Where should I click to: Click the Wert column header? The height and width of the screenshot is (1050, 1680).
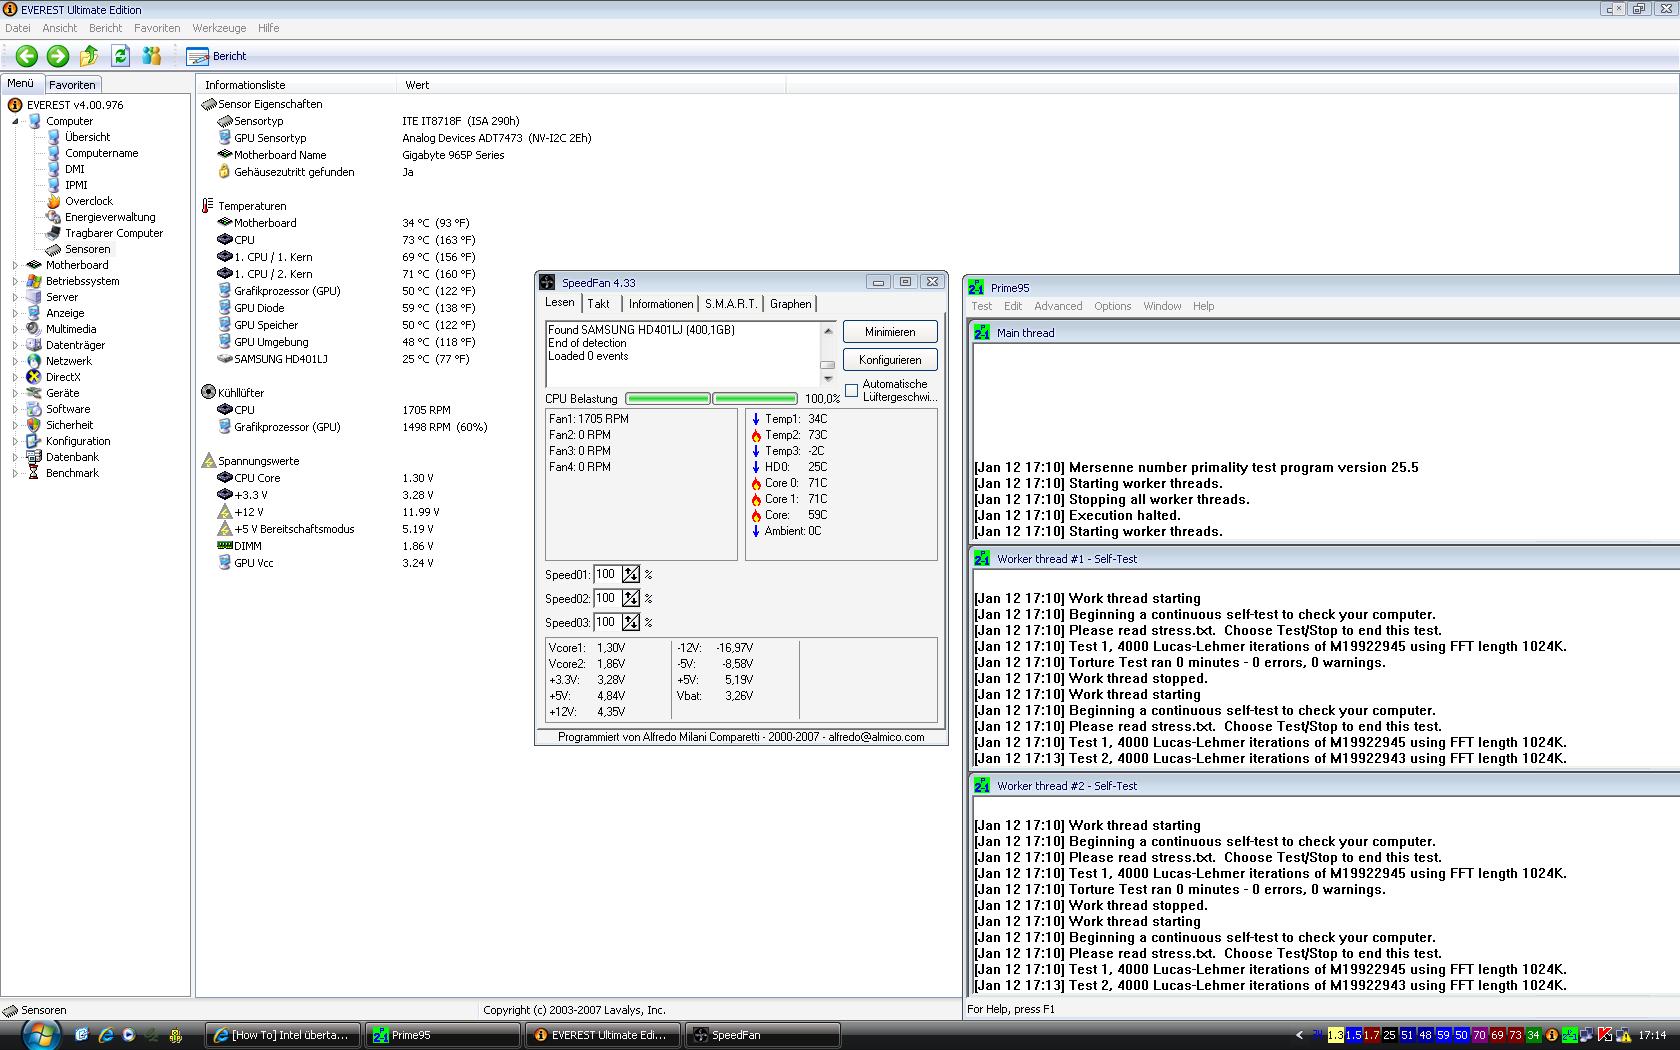click(x=591, y=85)
